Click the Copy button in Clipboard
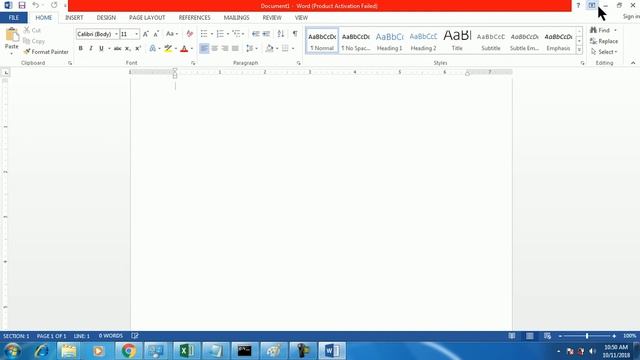 (34, 41)
